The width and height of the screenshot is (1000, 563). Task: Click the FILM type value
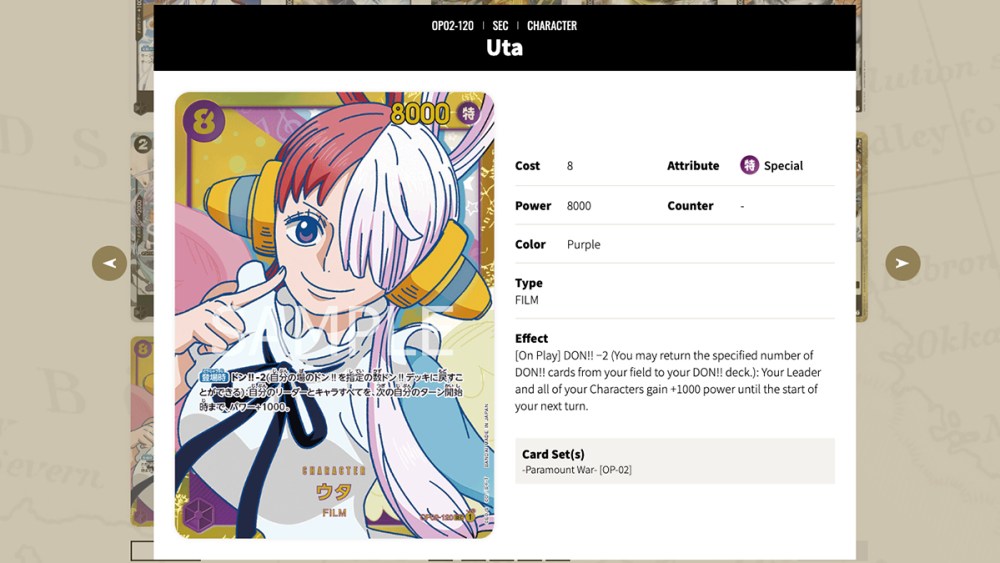(x=527, y=300)
